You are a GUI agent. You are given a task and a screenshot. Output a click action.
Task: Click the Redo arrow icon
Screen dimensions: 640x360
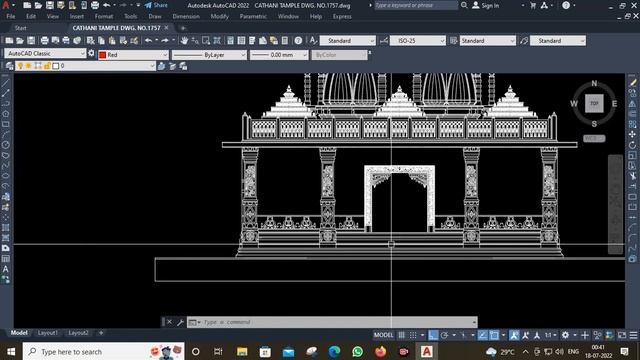(x=165, y=41)
